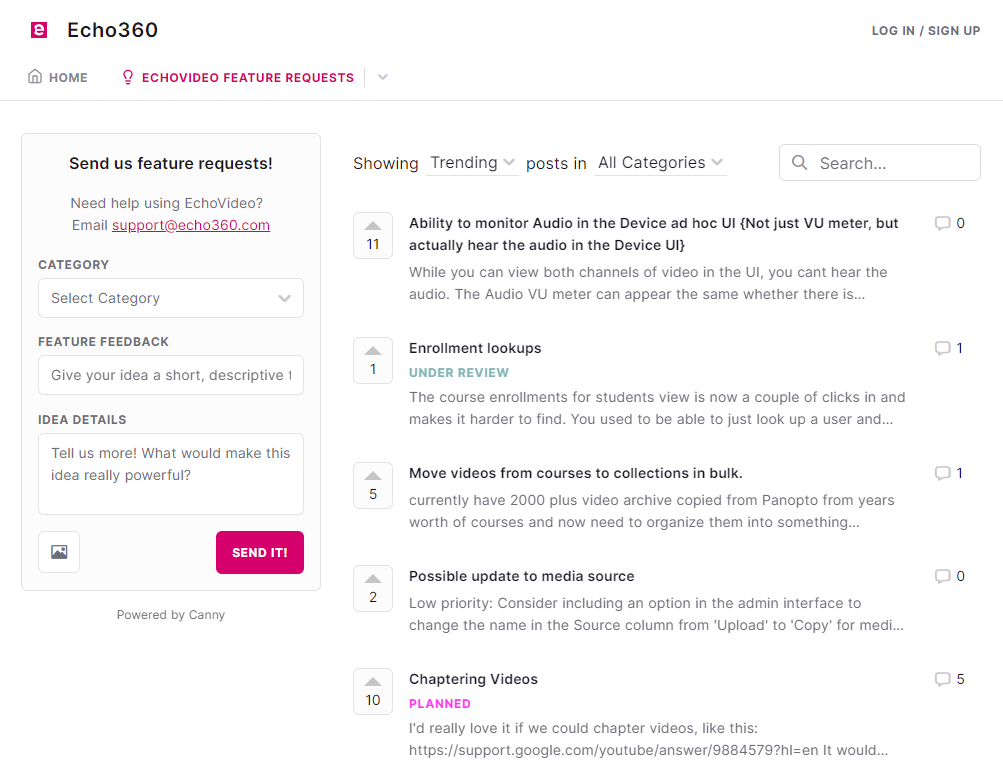Change the Trending sort dropdown
The height and width of the screenshot is (769, 1003).
click(472, 163)
